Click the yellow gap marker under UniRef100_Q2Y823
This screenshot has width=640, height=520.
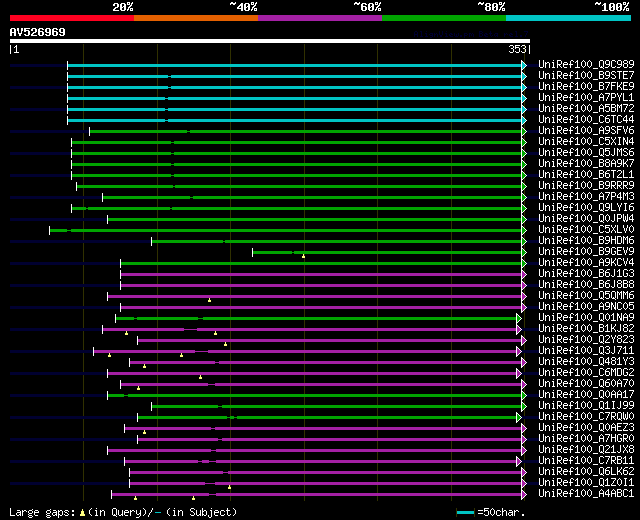(225, 344)
